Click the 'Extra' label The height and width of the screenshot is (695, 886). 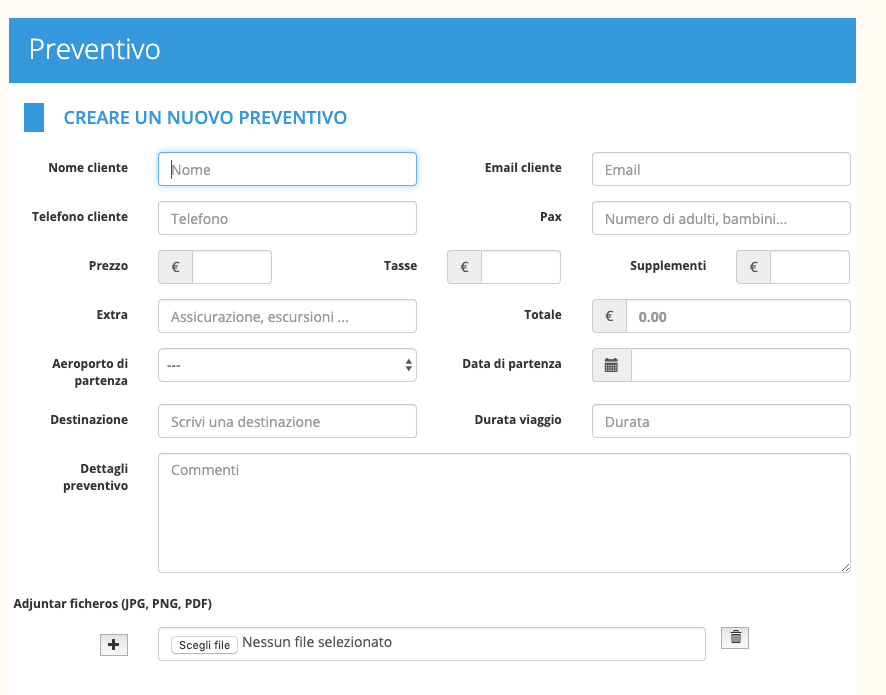(112, 315)
